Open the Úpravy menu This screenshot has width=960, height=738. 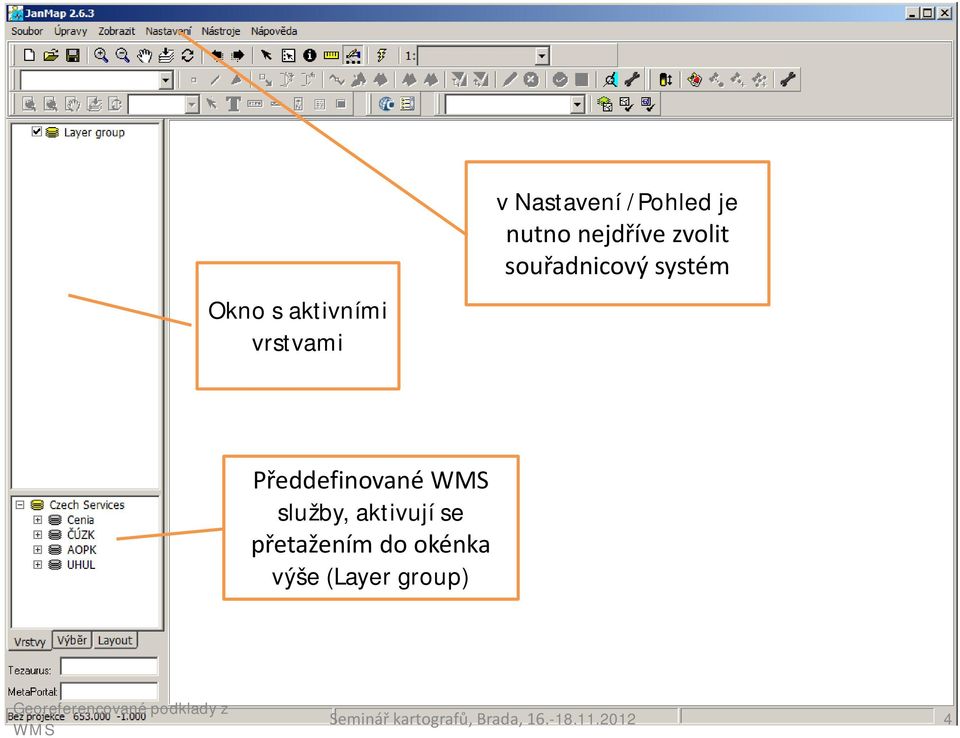click(70, 31)
